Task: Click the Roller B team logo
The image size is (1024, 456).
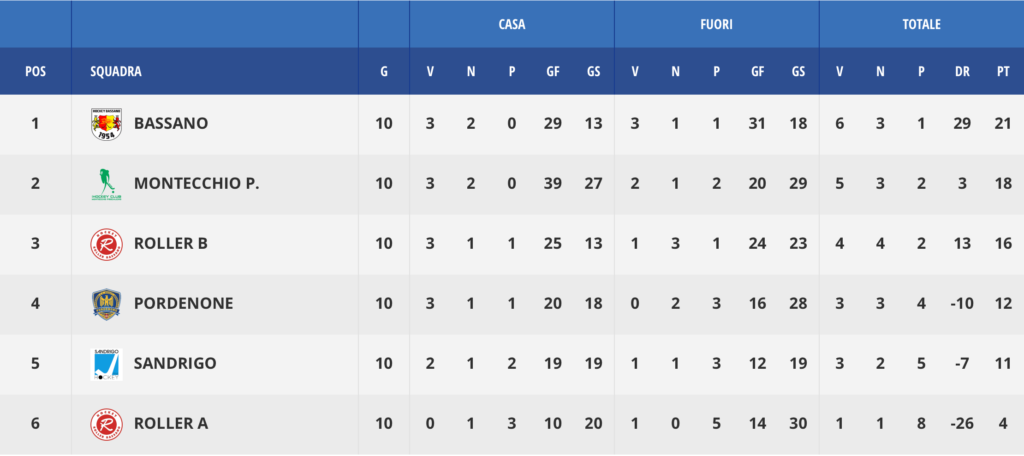Action: tap(106, 244)
